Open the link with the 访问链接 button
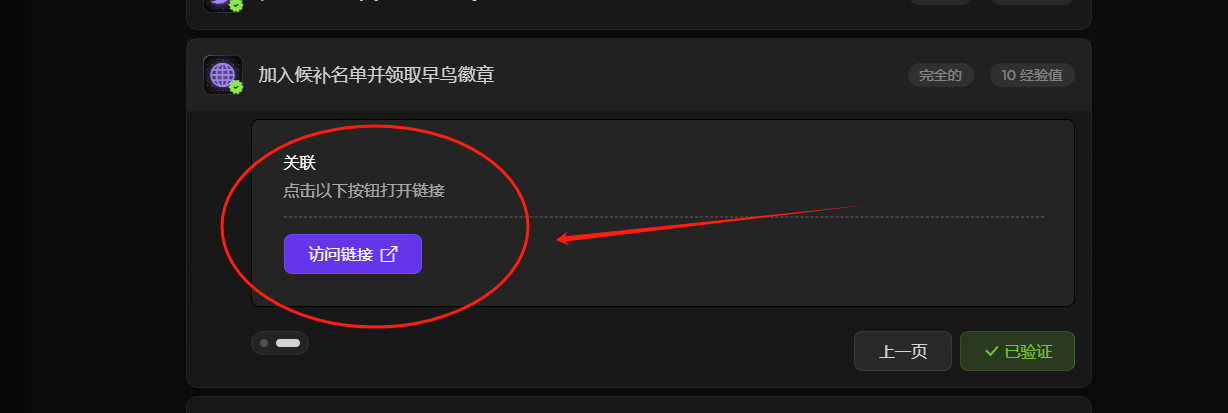 pyautogui.click(x=353, y=254)
